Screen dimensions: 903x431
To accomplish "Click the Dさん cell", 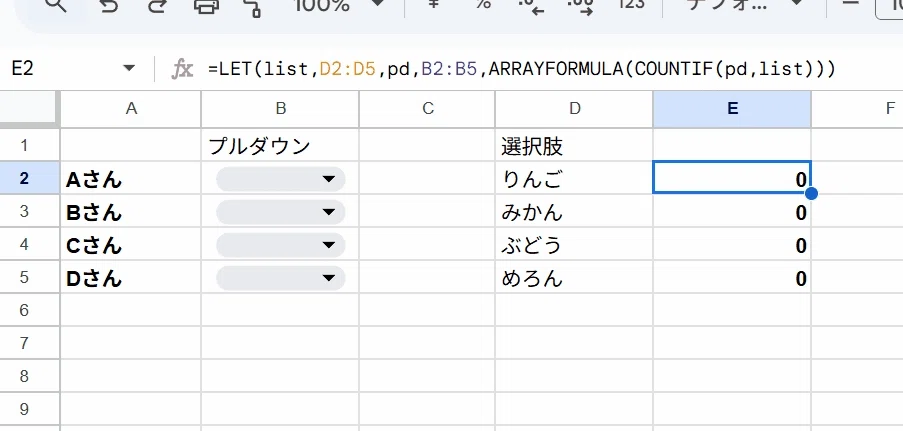I will [131, 277].
